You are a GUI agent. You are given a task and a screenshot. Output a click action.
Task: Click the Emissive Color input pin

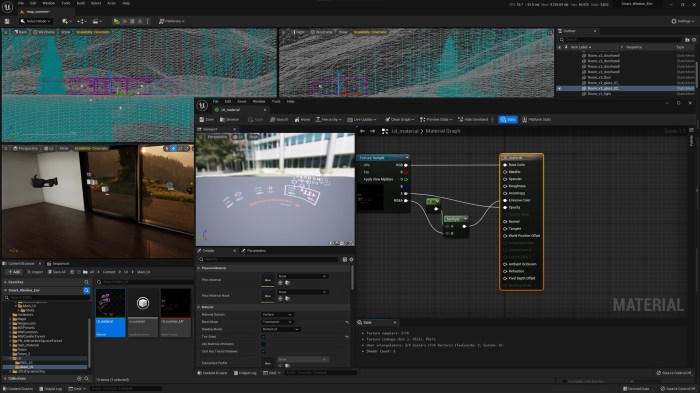point(505,200)
